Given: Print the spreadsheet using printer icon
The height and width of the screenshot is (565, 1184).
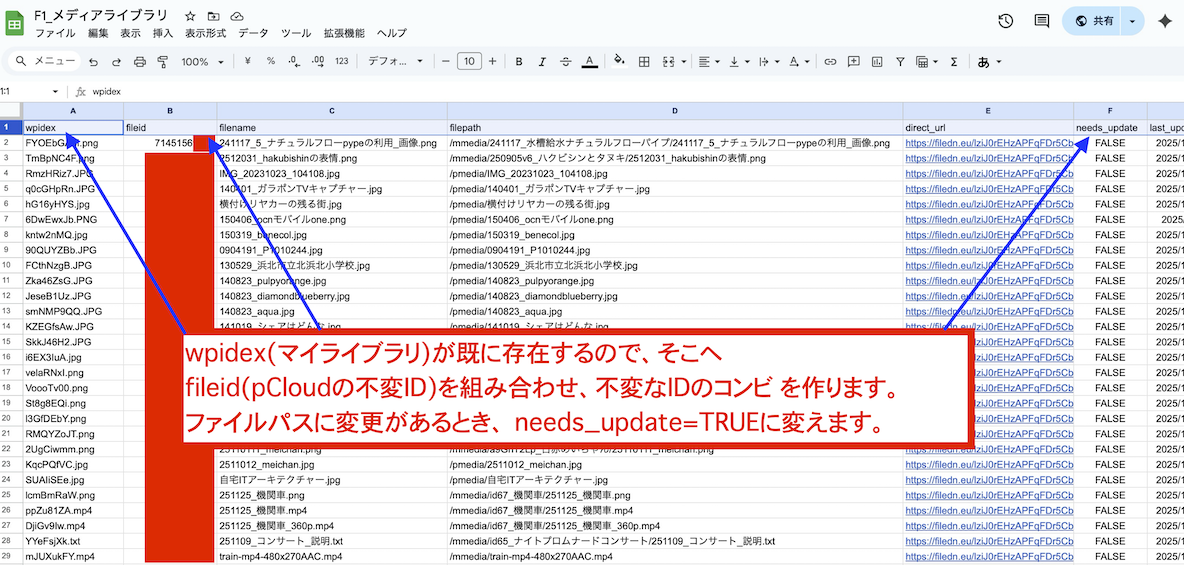Looking at the screenshot, I should point(140,62).
